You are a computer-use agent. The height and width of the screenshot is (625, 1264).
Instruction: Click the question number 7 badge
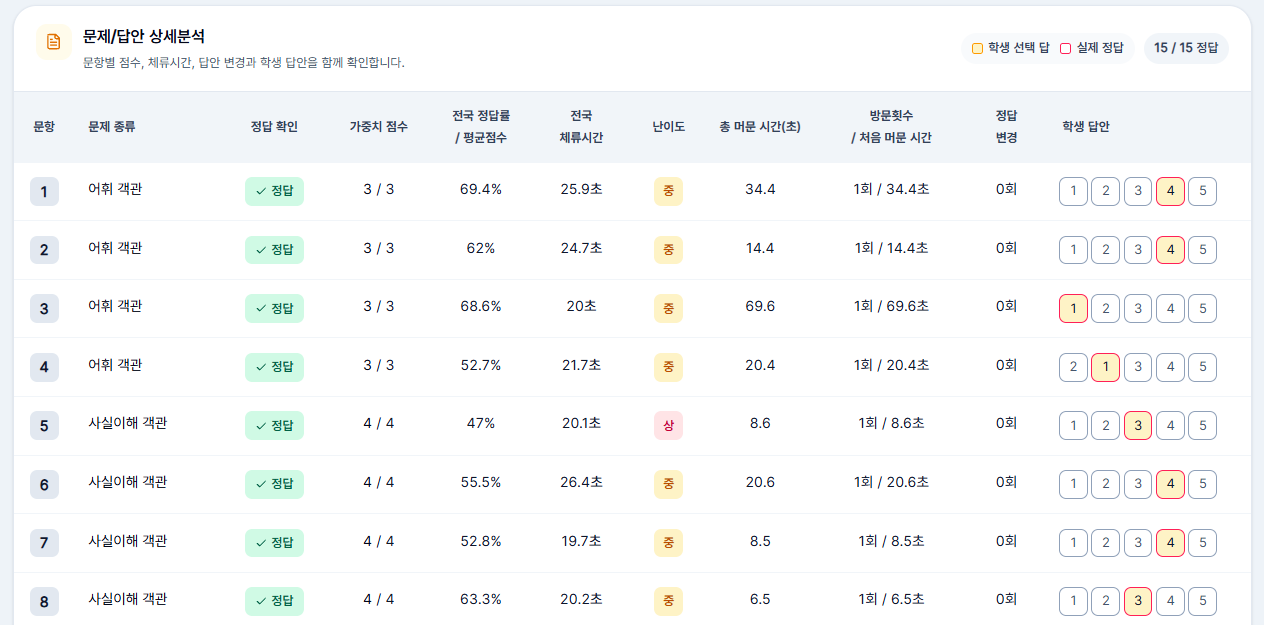pos(44,543)
